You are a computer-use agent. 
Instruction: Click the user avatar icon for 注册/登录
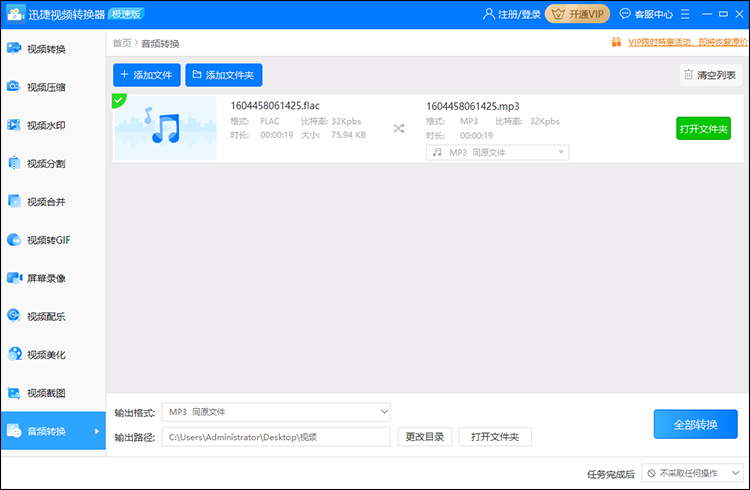click(x=488, y=14)
